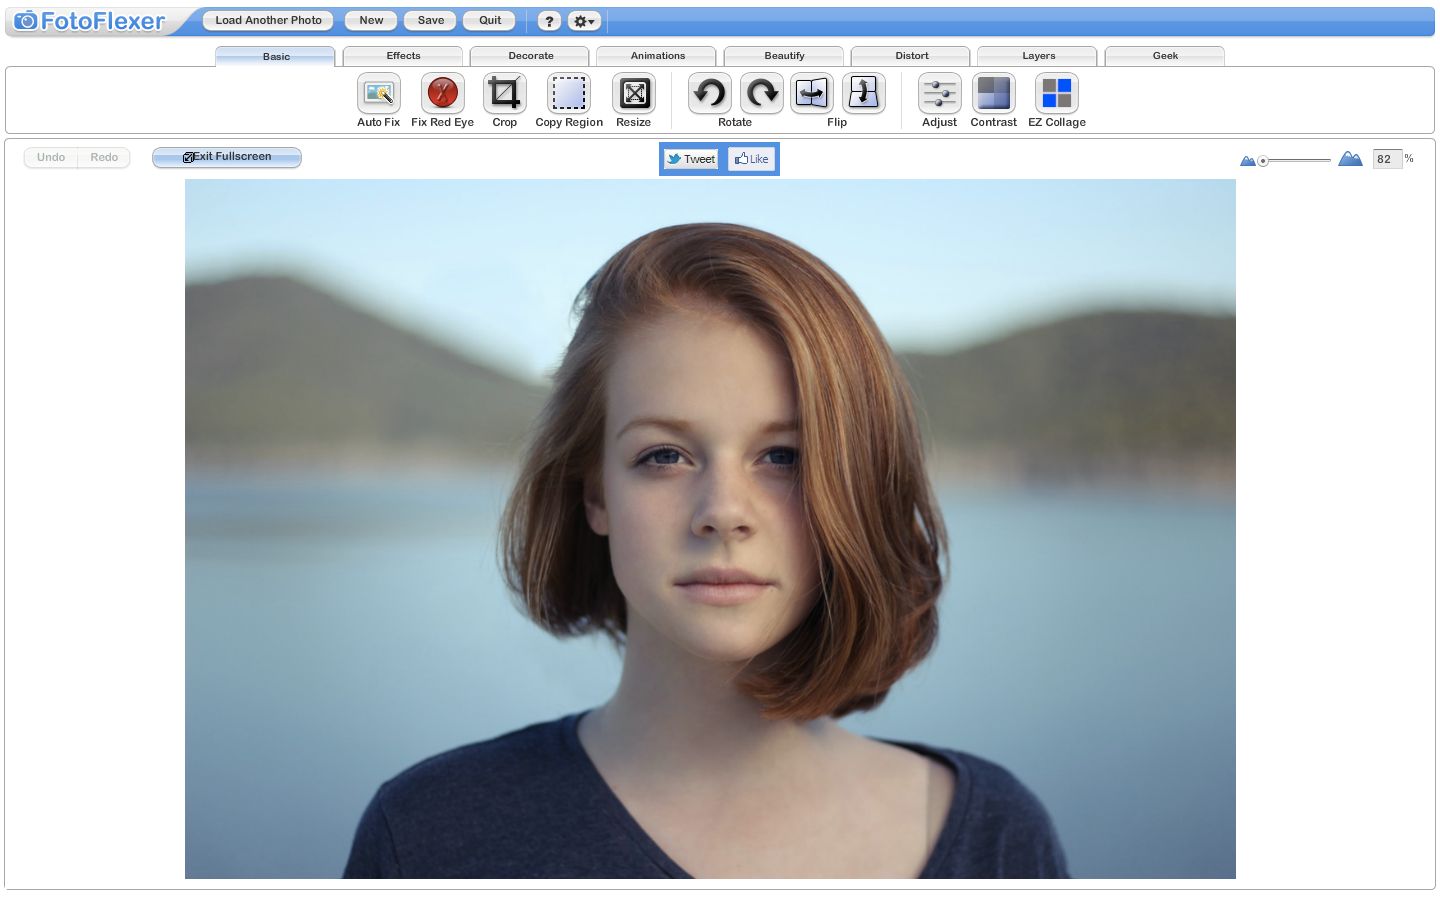1440x900 pixels.
Task: Activate the Copy Region tool
Action: click(x=569, y=94)
